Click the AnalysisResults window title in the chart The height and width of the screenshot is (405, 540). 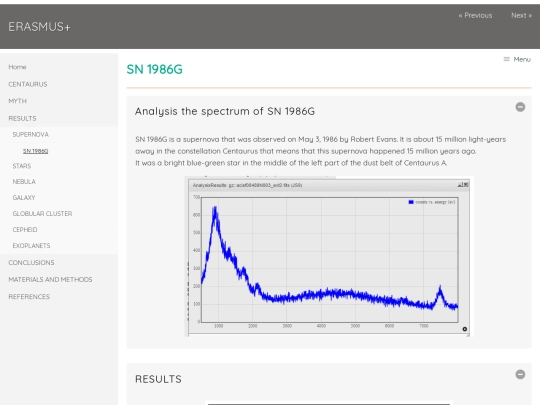(x=247, y=185)
